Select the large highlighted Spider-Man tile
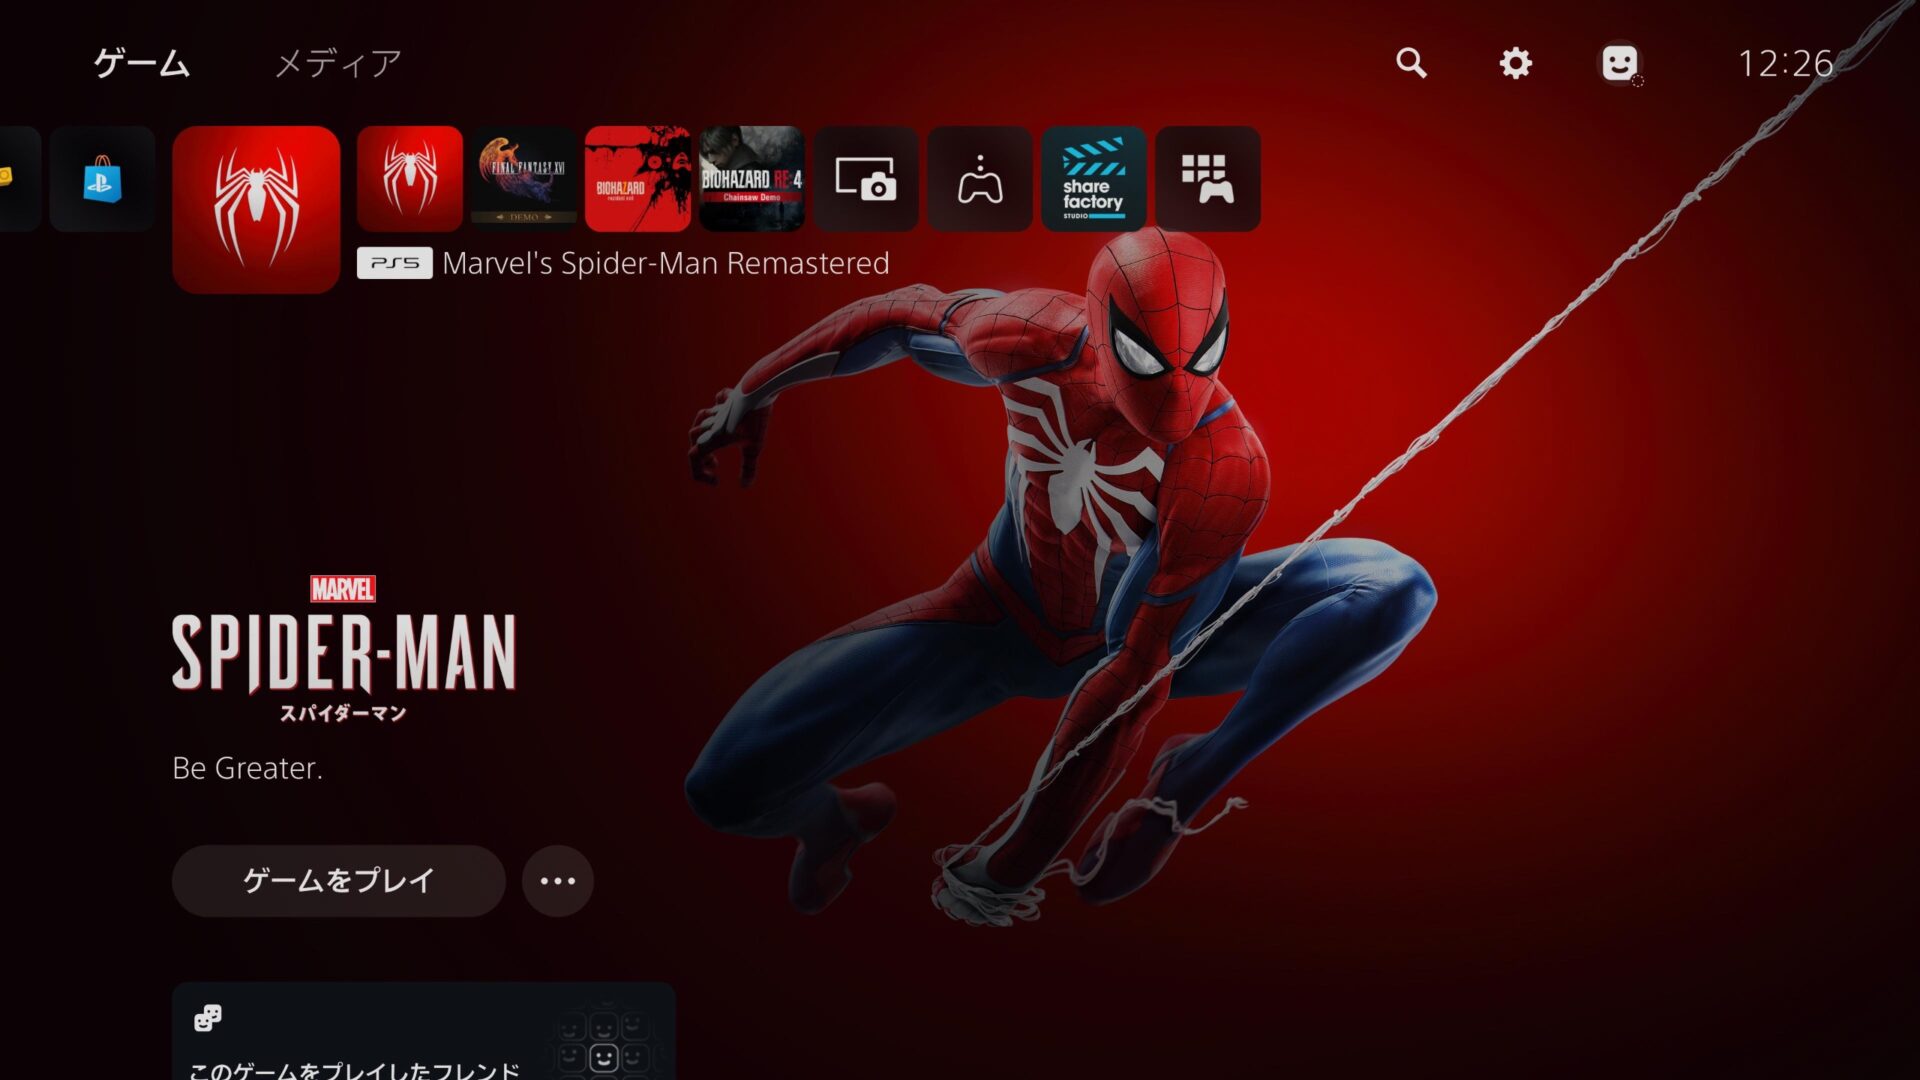Image resolution: width=1920 pixels, height=1080 pixels. click(256, 209)
